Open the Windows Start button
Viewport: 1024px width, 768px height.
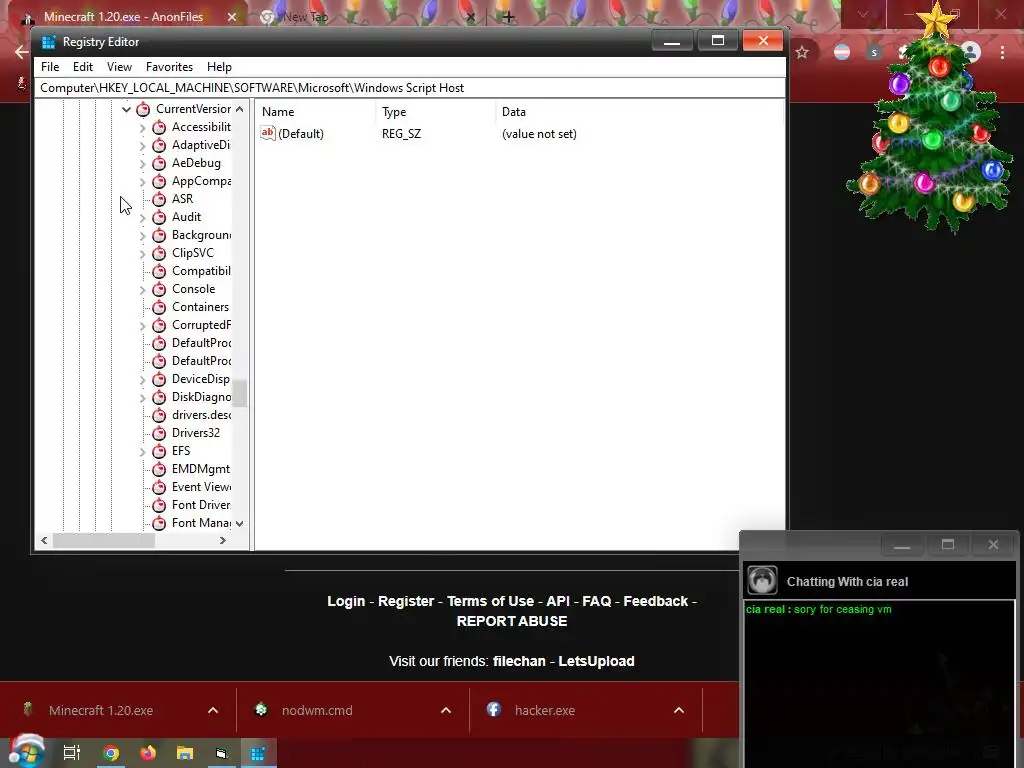25,752
